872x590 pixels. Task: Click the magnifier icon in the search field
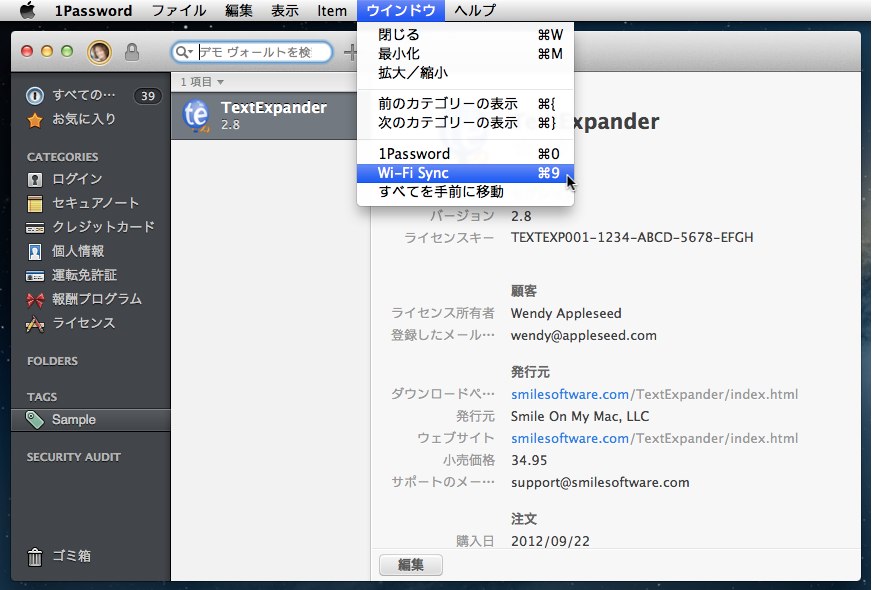182,52
